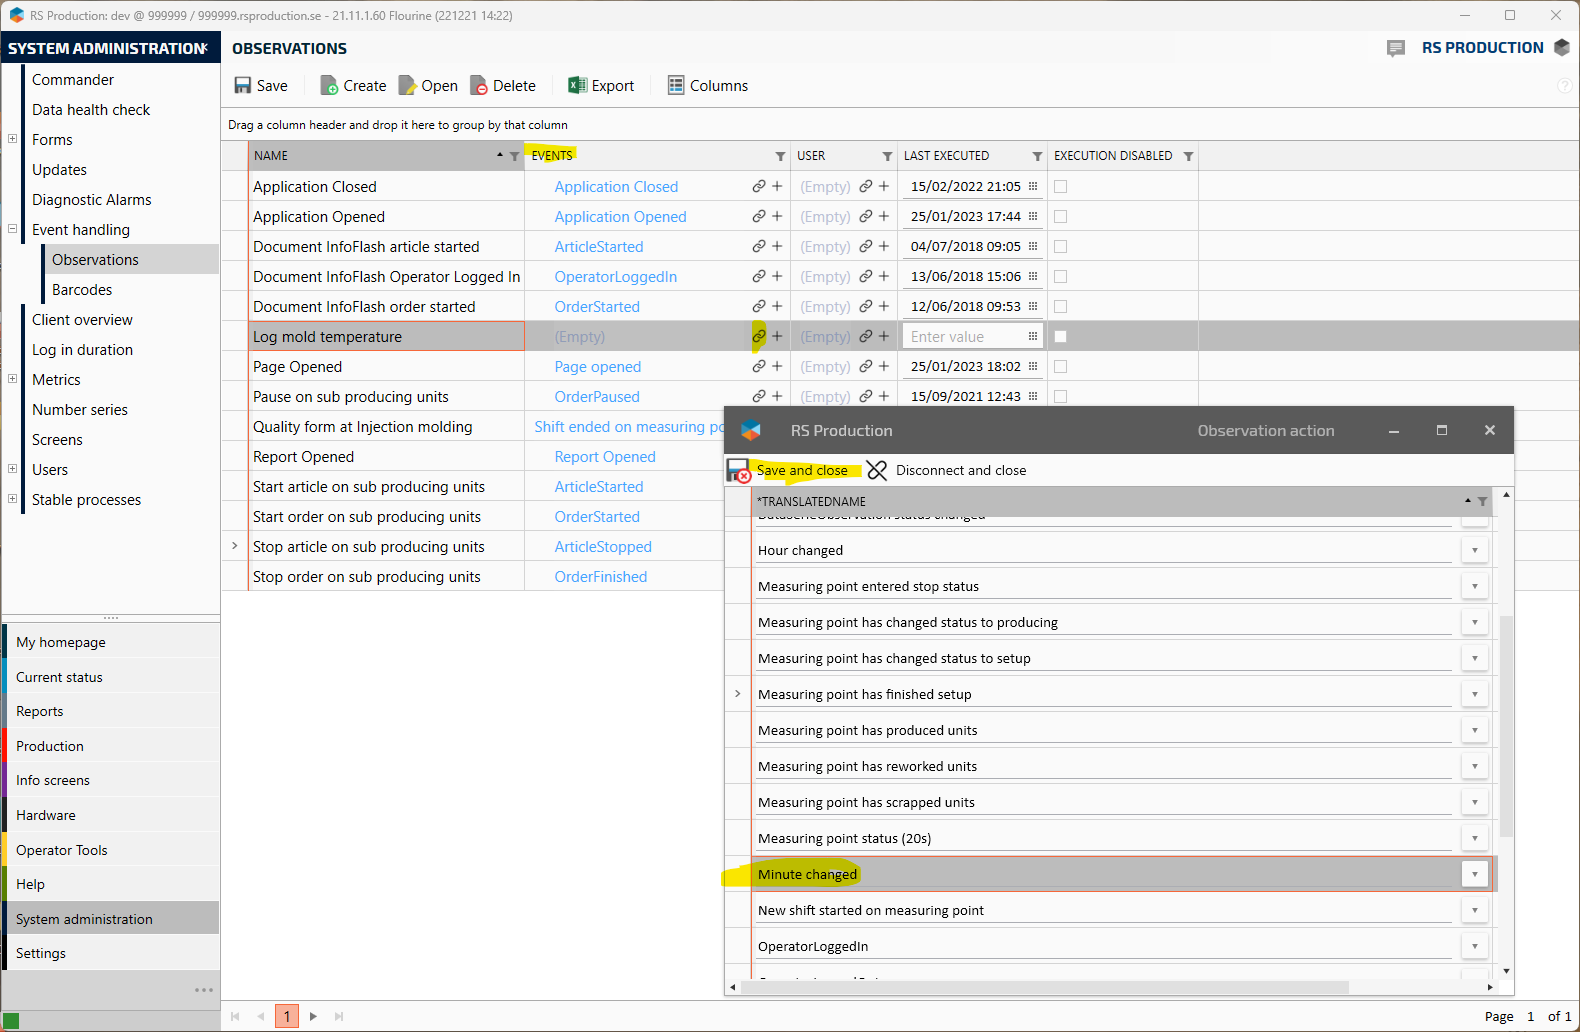Open the Columns chooser

tap(676, 86)
